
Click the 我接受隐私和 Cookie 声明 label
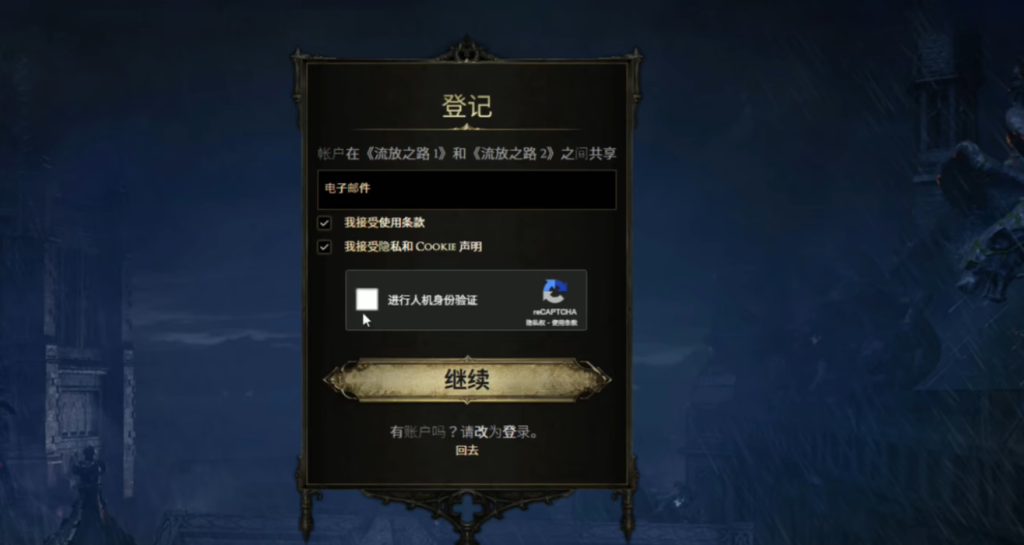(x=413, y=247)
